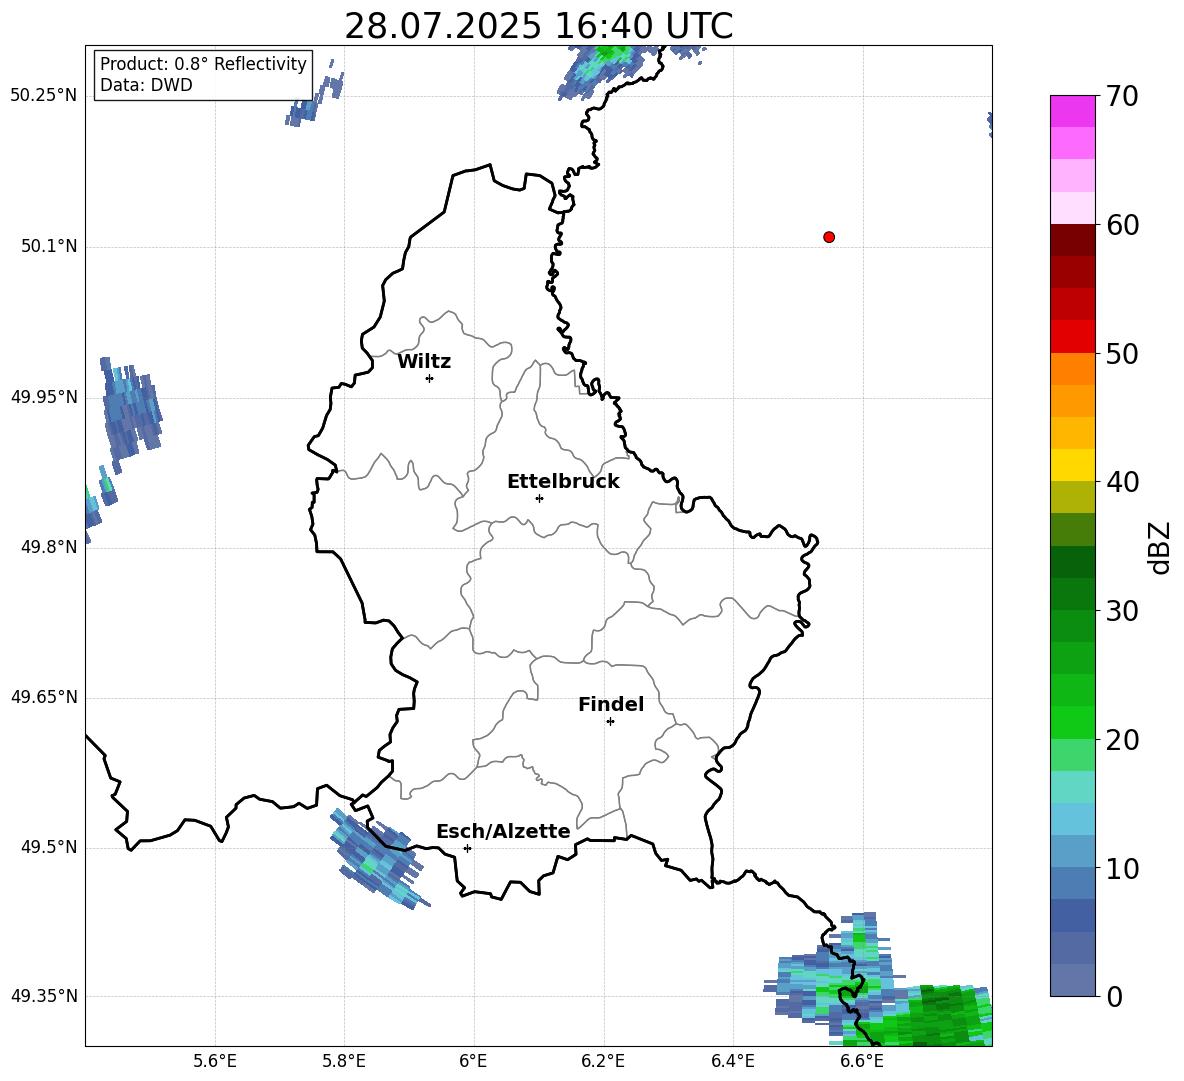Click the red dot marker on the map
Screen dimensions: 1184x1081
829,237
